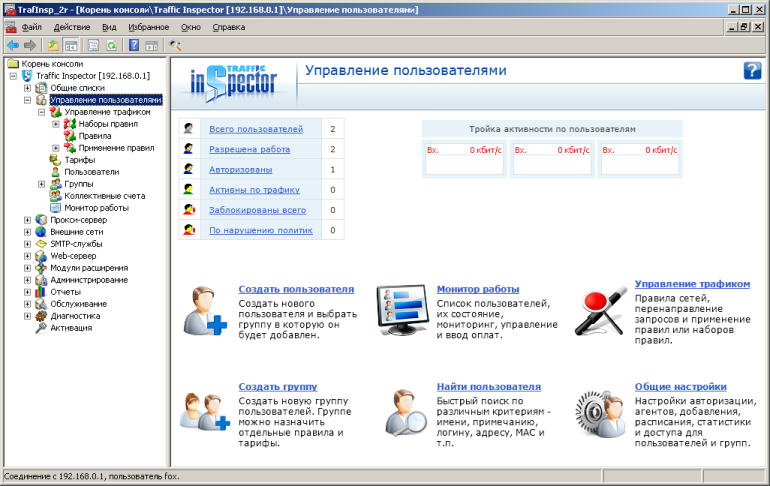The height and width of the screenshot is (486, 770).
Task: Open Монитор работы link
Action: 478,289
